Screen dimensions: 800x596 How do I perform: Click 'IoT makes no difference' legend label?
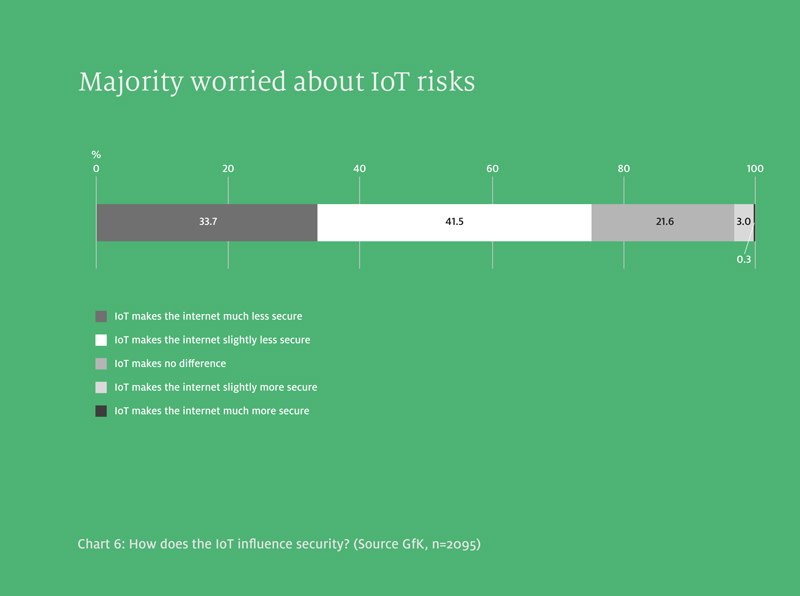pyautogui.click(x=170, y=363)
